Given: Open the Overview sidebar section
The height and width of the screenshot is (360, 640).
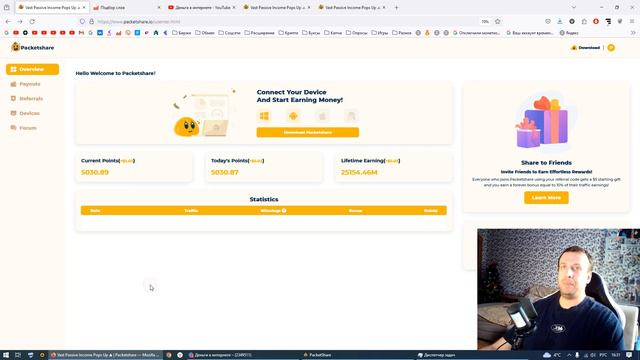Looking at the screenshot, I should click(32, 69).
